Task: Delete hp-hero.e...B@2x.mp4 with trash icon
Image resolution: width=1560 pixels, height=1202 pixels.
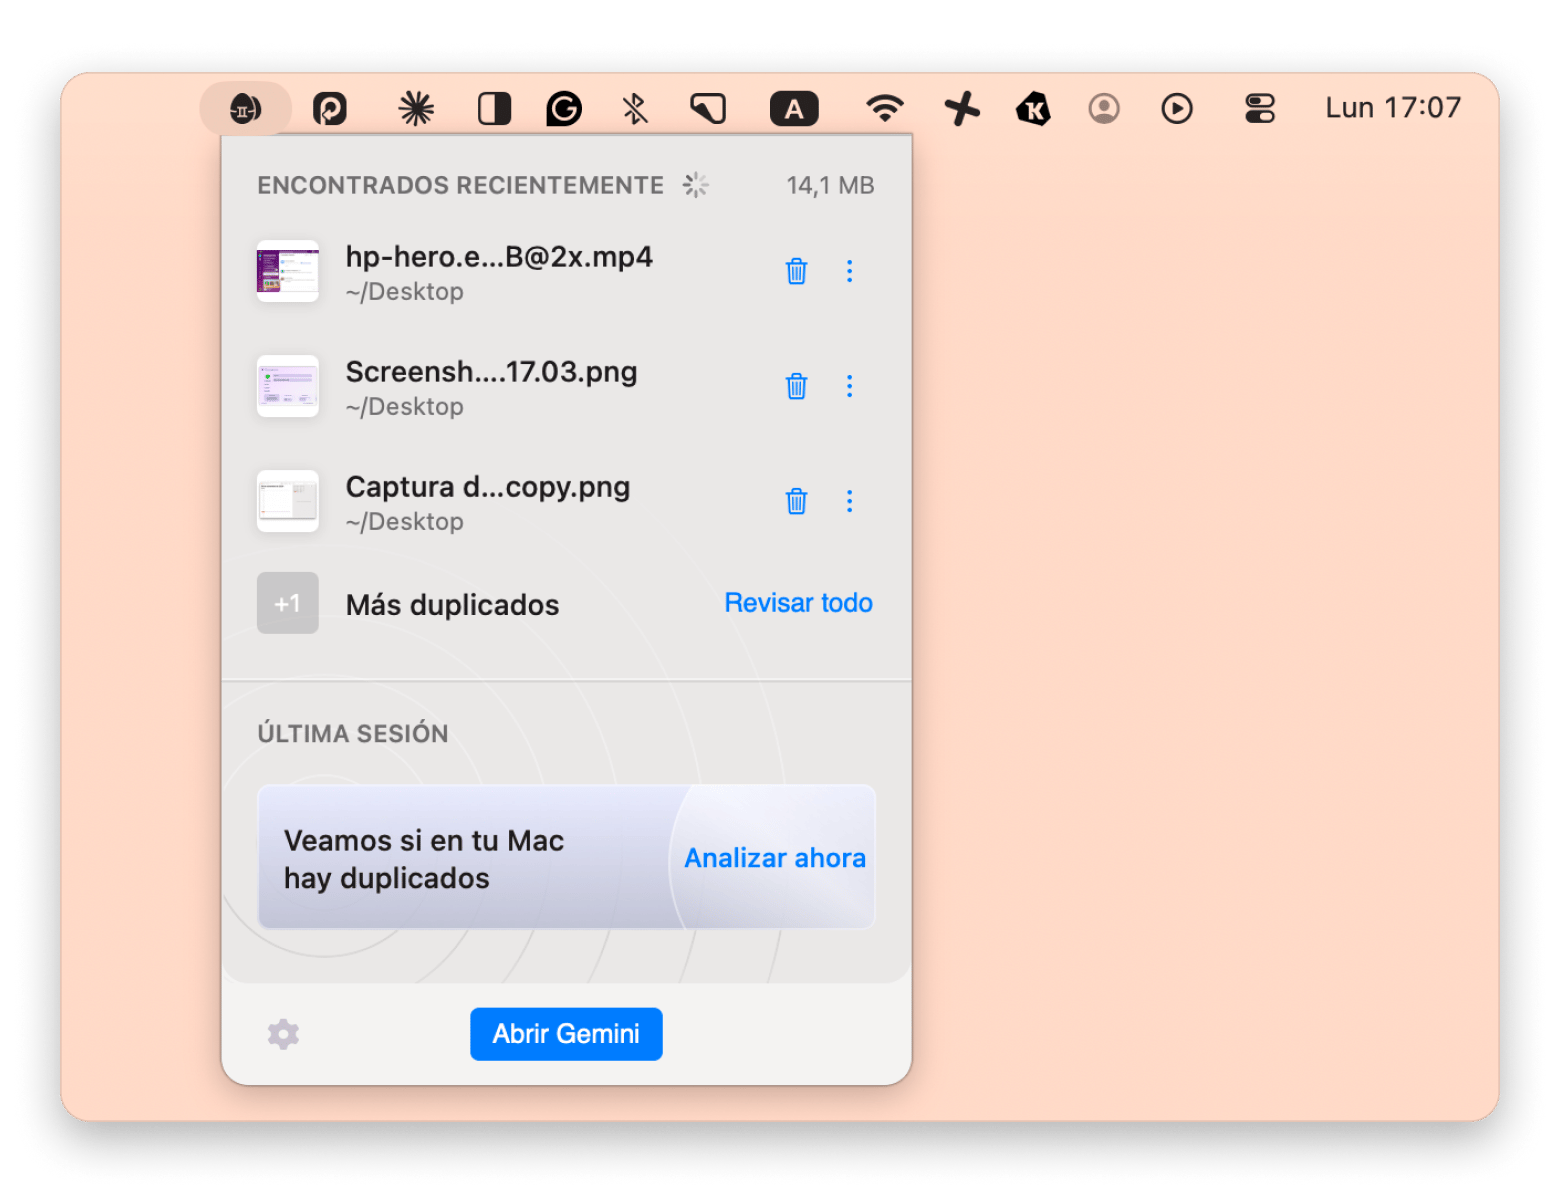Action: 796,271
